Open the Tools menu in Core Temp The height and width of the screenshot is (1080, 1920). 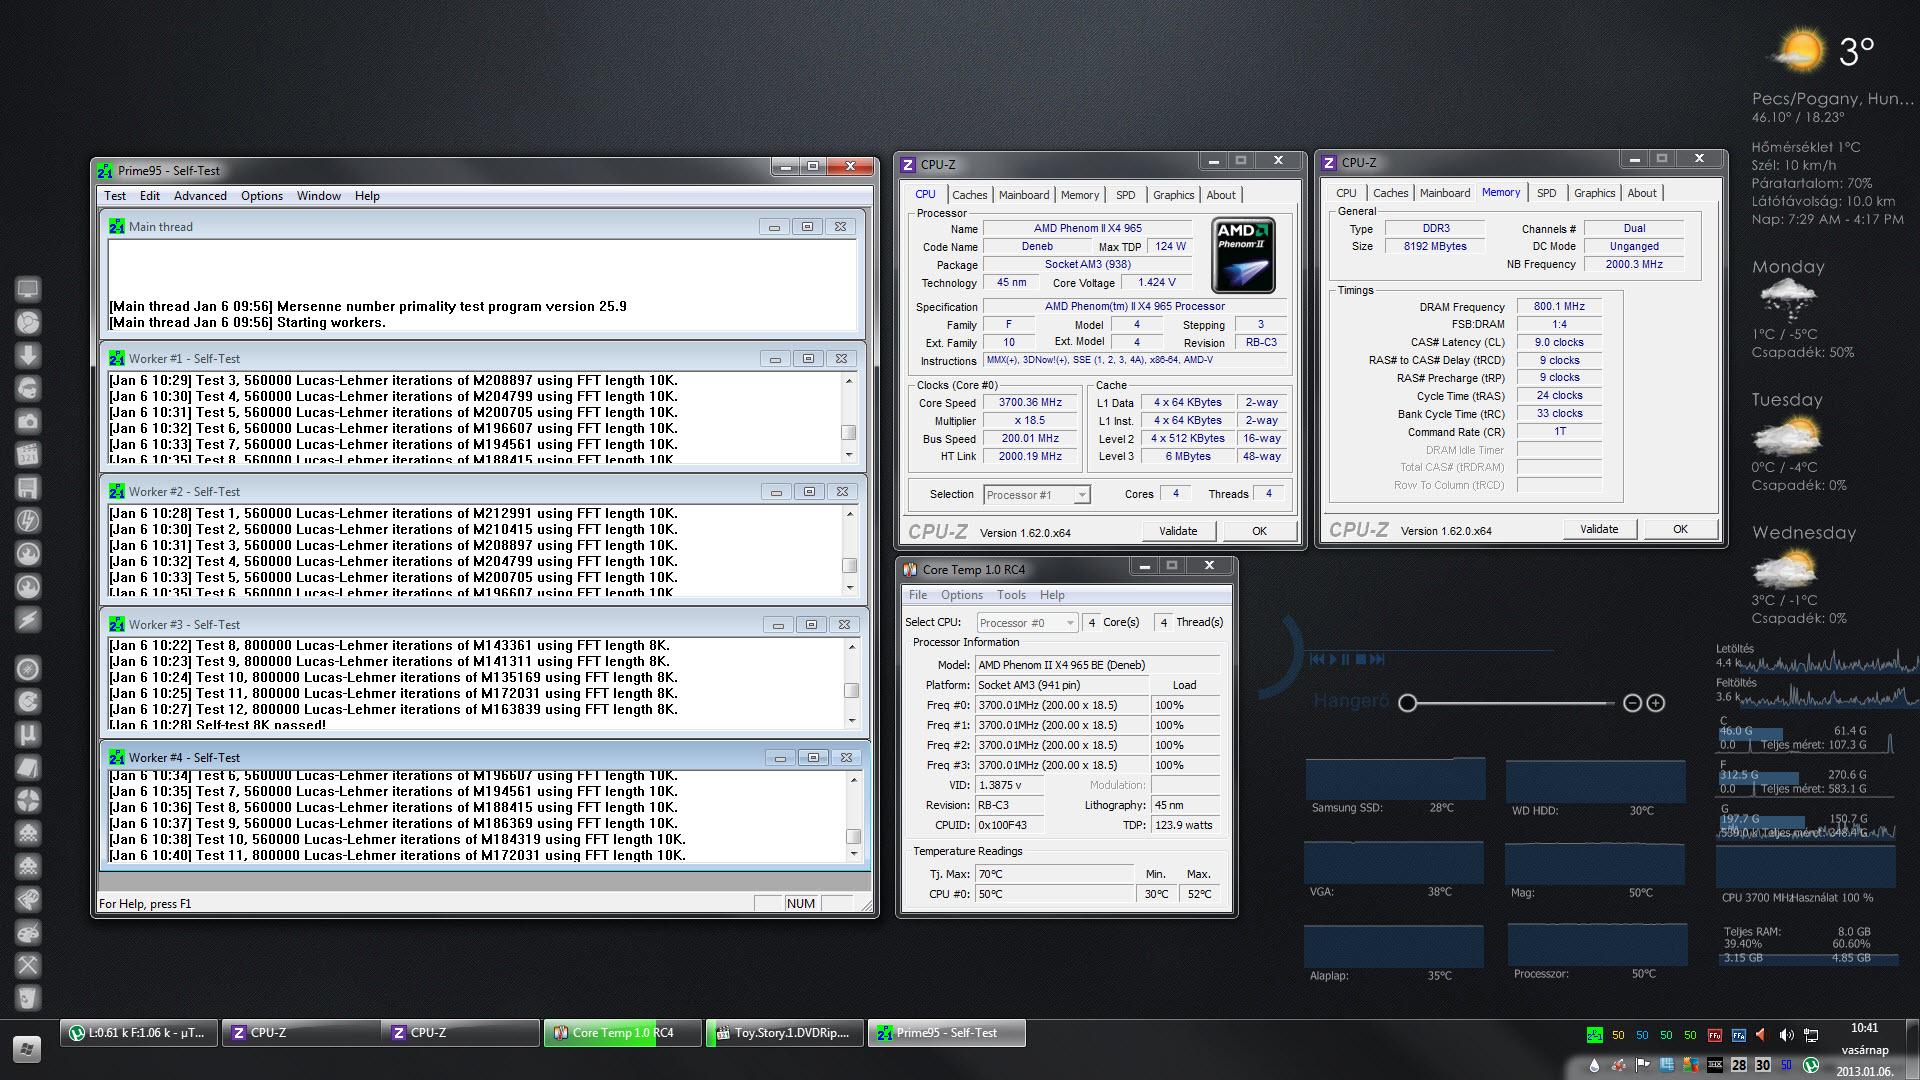[1011, 595]
